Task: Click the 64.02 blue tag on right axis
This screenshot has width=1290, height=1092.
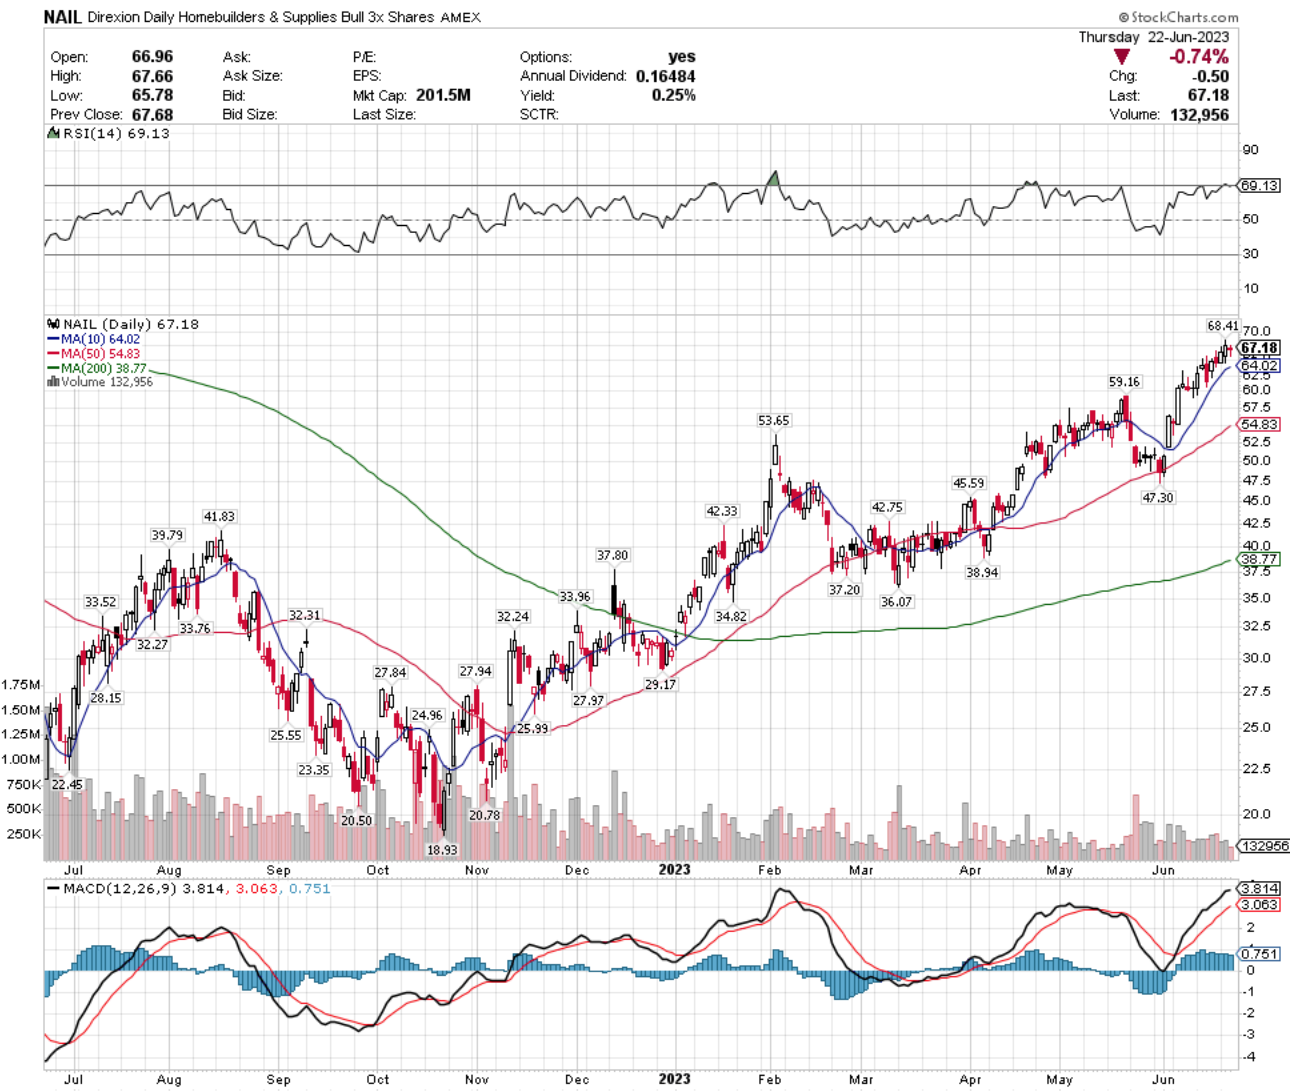Action: tap(1260, 366)
